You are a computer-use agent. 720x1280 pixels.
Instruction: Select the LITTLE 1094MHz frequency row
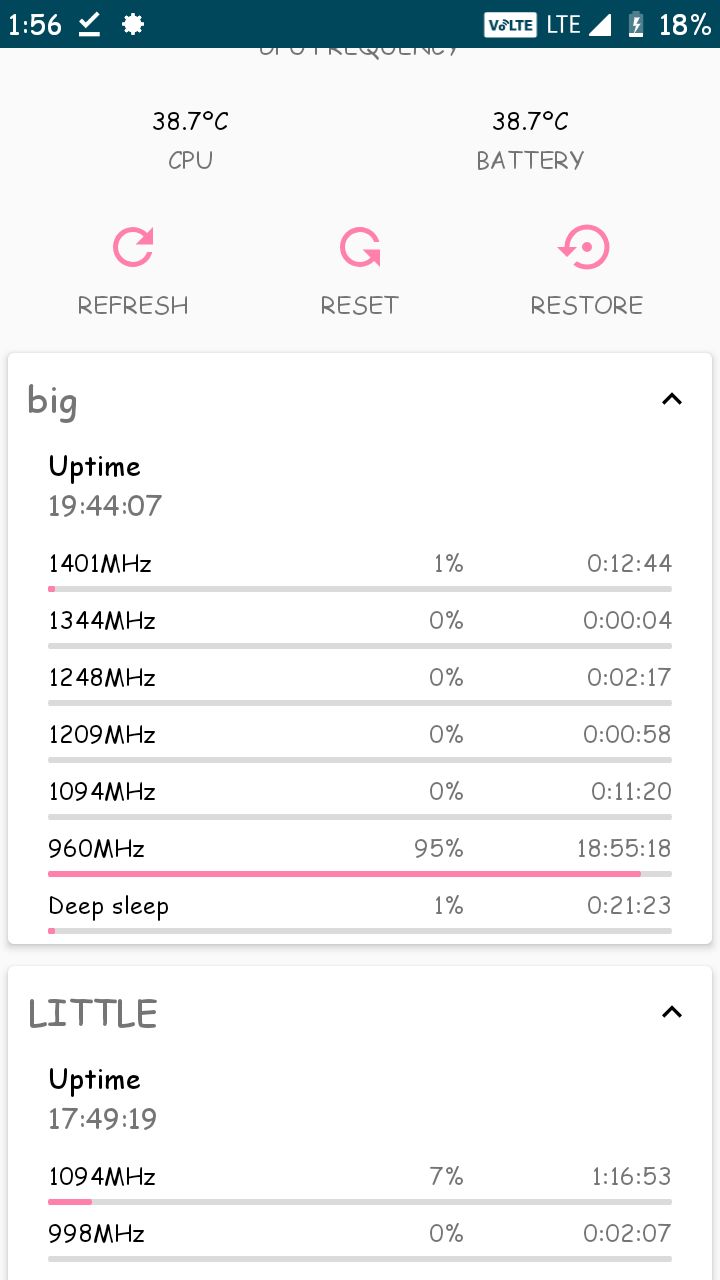coord(360,1183)
